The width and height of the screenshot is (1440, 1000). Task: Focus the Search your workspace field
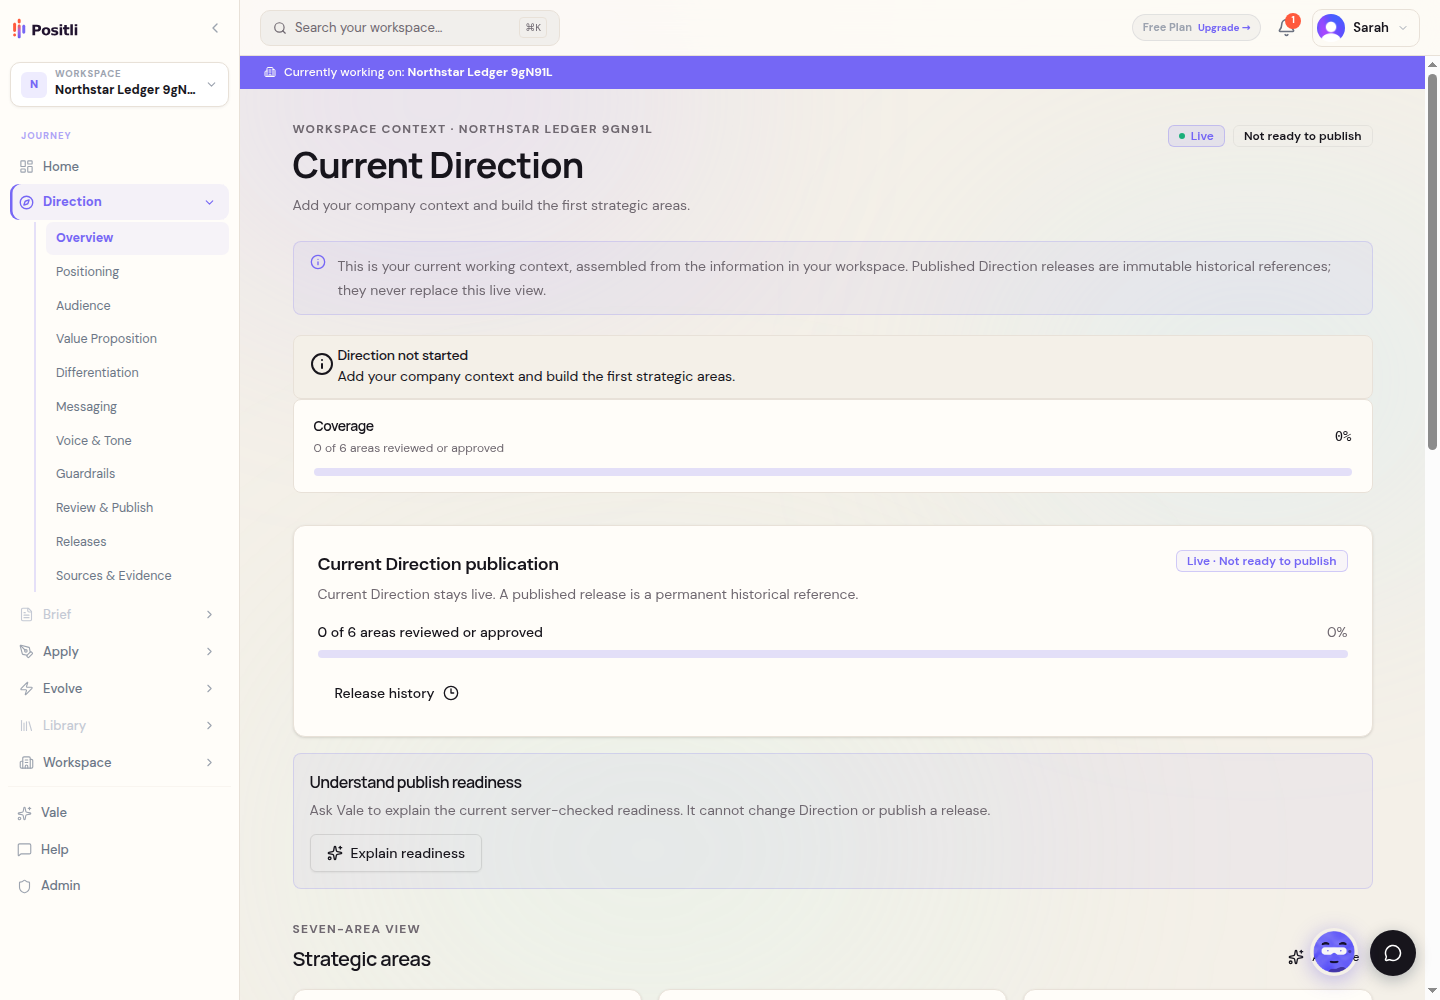pos(409,28)
